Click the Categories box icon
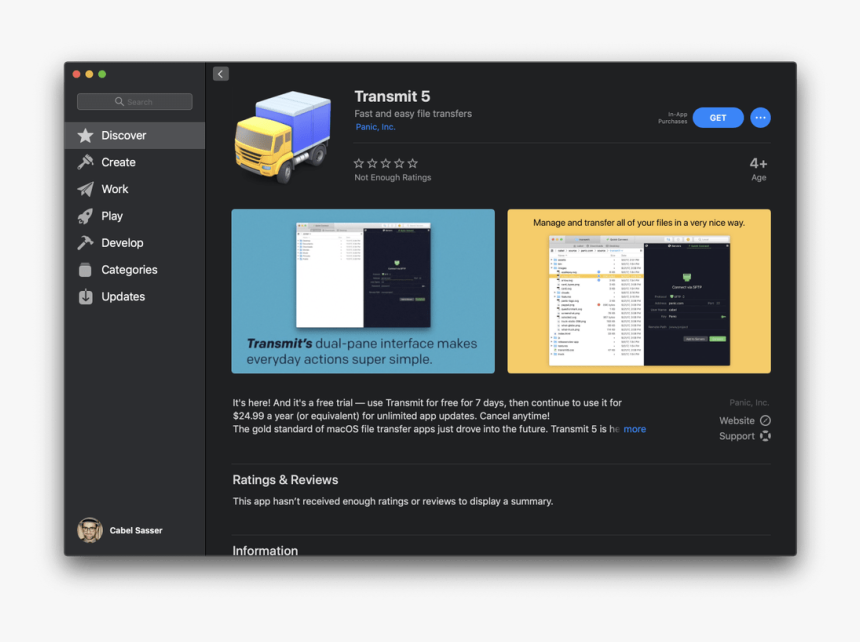860x642 pixels. [86, 270]
